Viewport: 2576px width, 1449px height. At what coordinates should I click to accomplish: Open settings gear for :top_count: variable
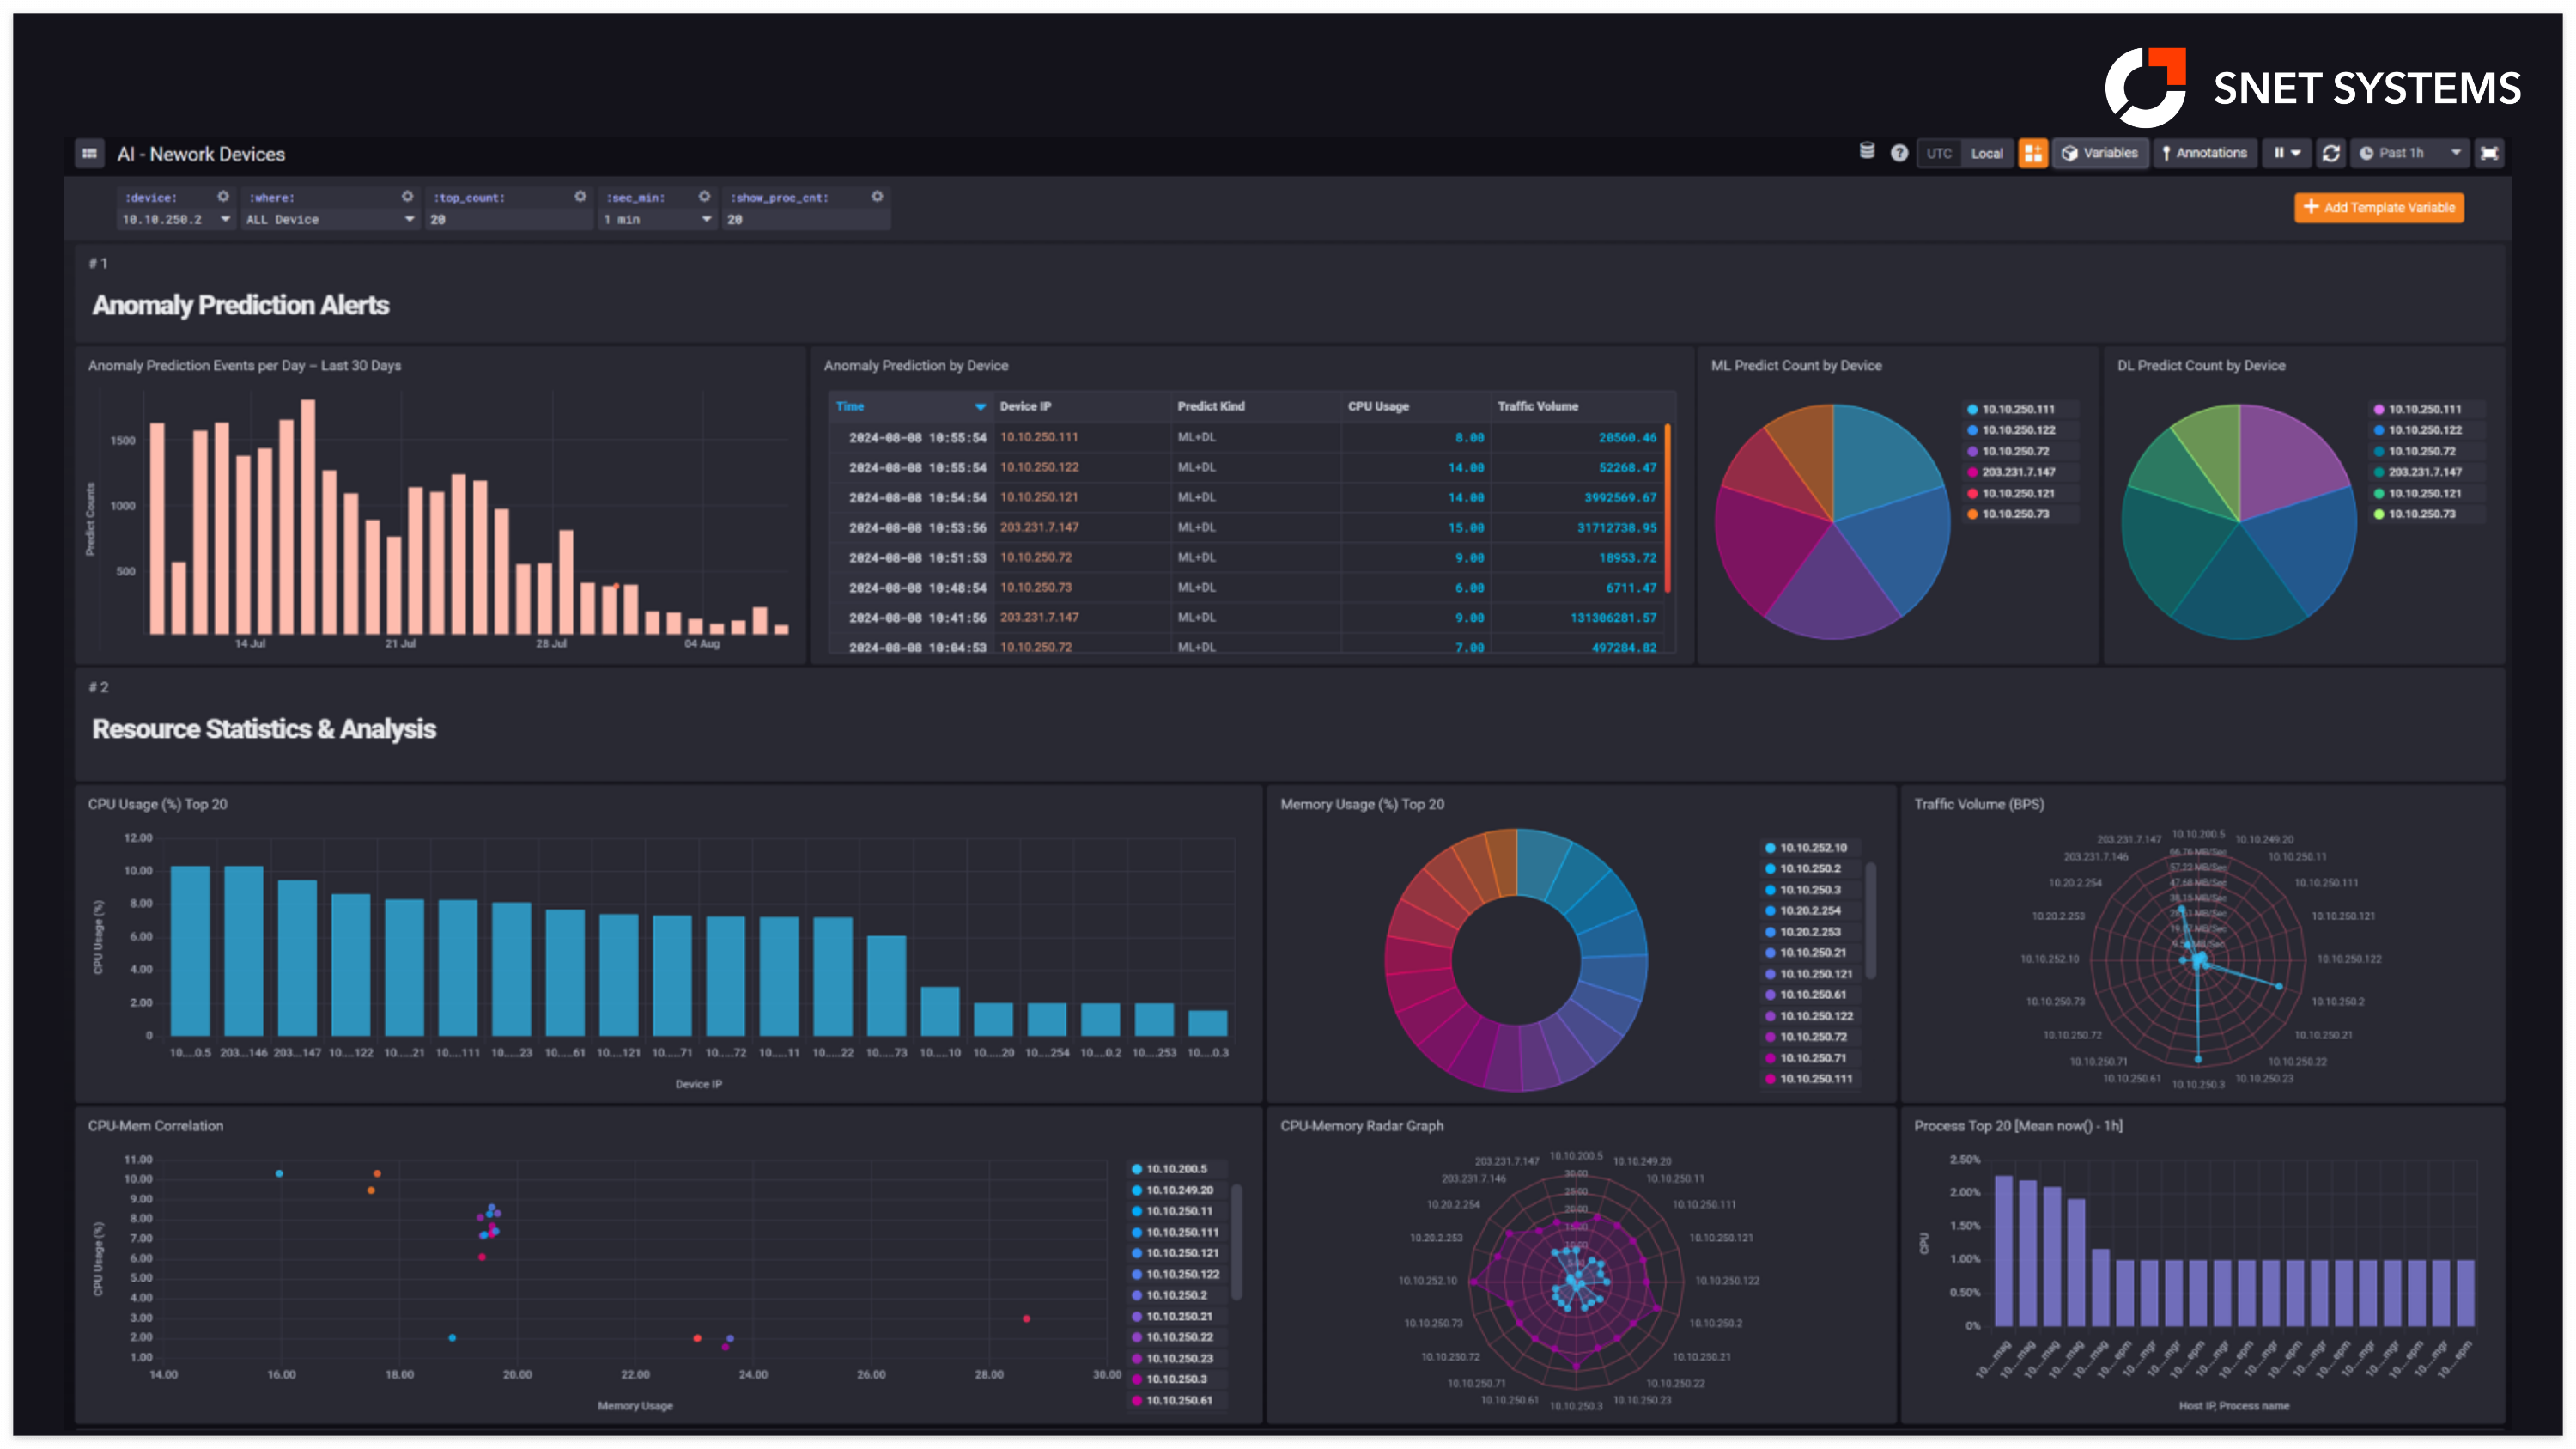tap(580, 196)
